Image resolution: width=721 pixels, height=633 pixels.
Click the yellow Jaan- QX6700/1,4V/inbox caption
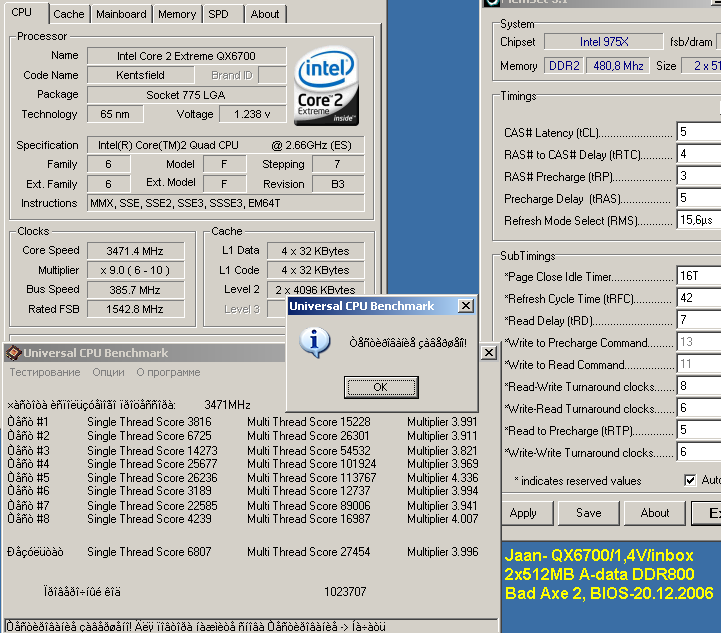[x=599, y=556]
